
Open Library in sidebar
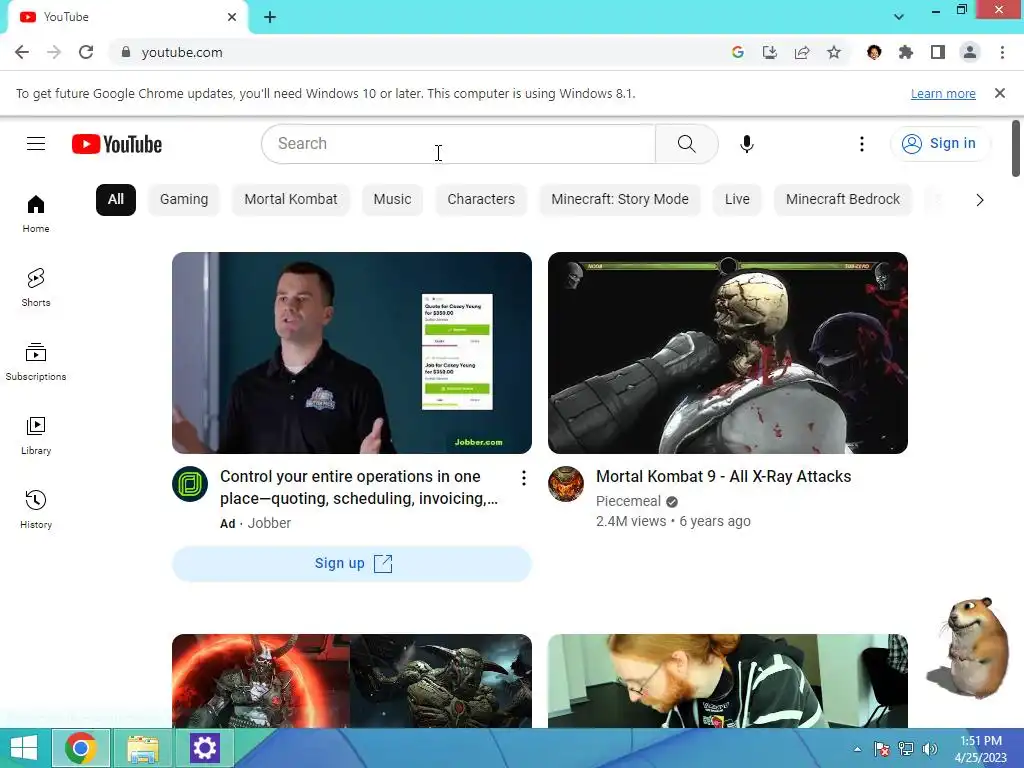[36, 436]
